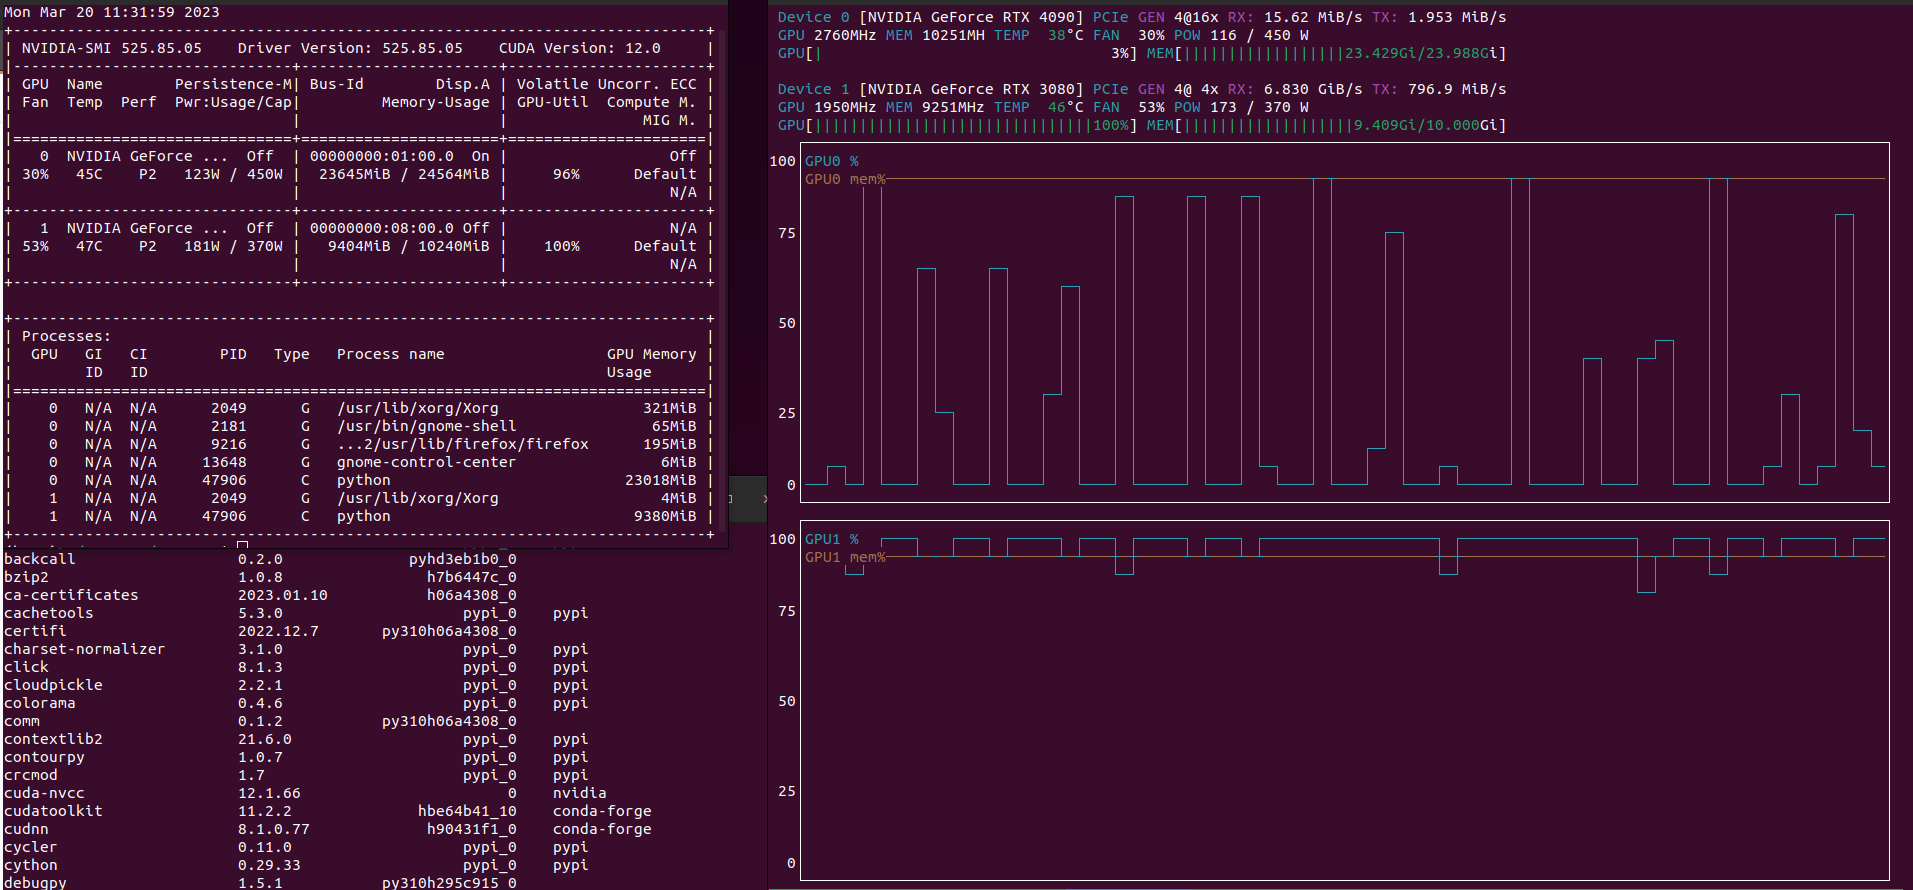Click Device 0 NVIDIA GeForce RTX 4090 label
Screen dimensions: 1913x890
coord(931,17)
